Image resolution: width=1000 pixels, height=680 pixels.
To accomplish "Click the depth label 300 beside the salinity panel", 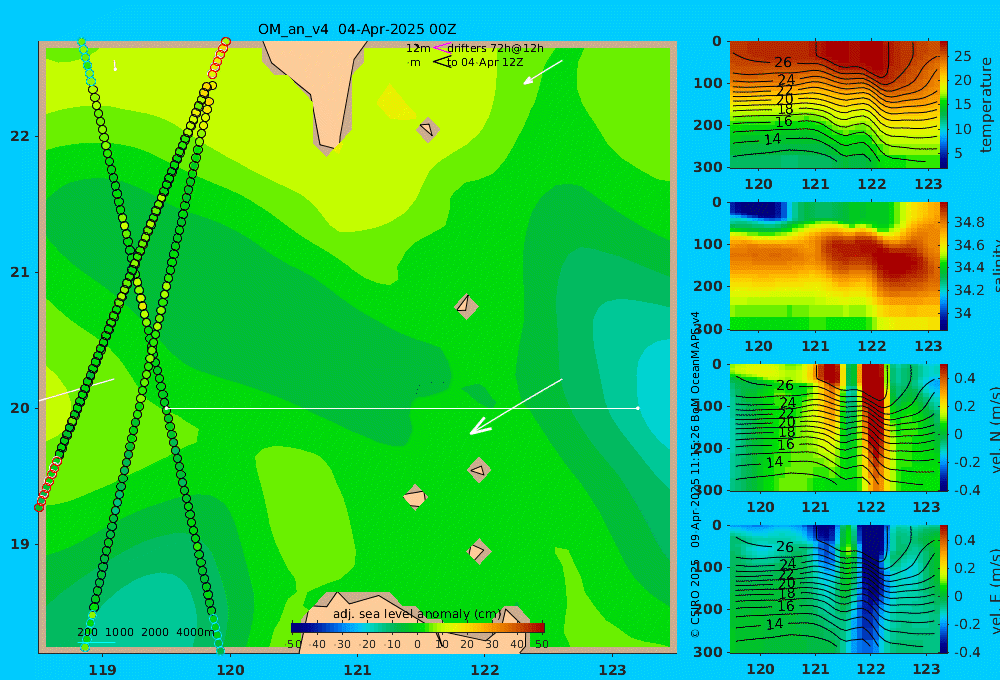I will (709, 329).
